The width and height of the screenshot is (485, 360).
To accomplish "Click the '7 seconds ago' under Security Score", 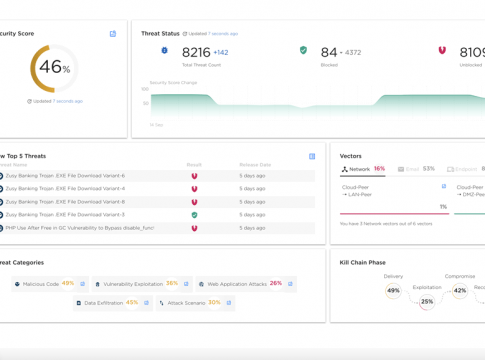I will pyautogui.click(x=68, y=101).
